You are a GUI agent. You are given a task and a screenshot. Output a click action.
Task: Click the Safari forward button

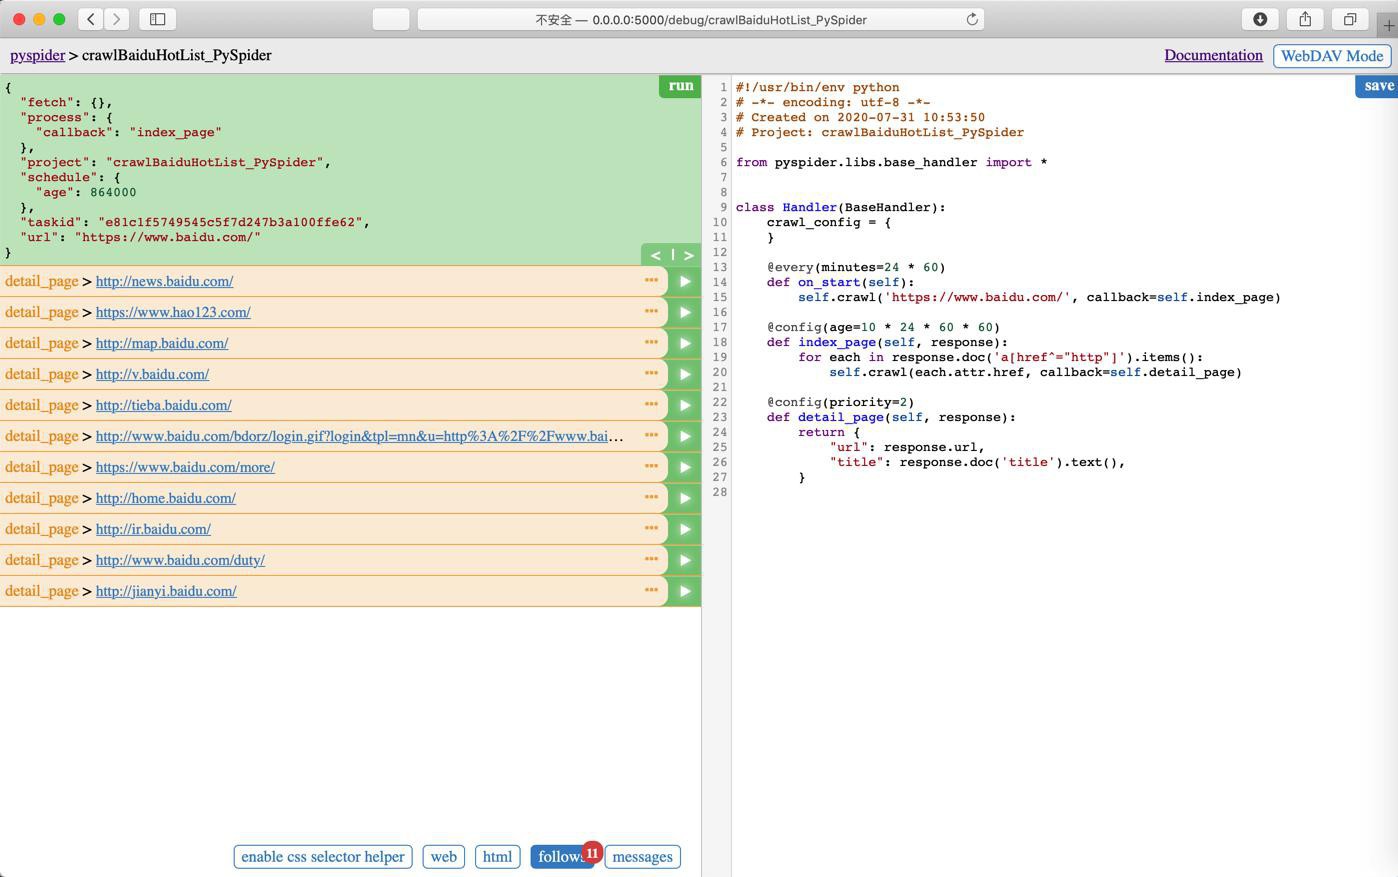pos(117,19)
